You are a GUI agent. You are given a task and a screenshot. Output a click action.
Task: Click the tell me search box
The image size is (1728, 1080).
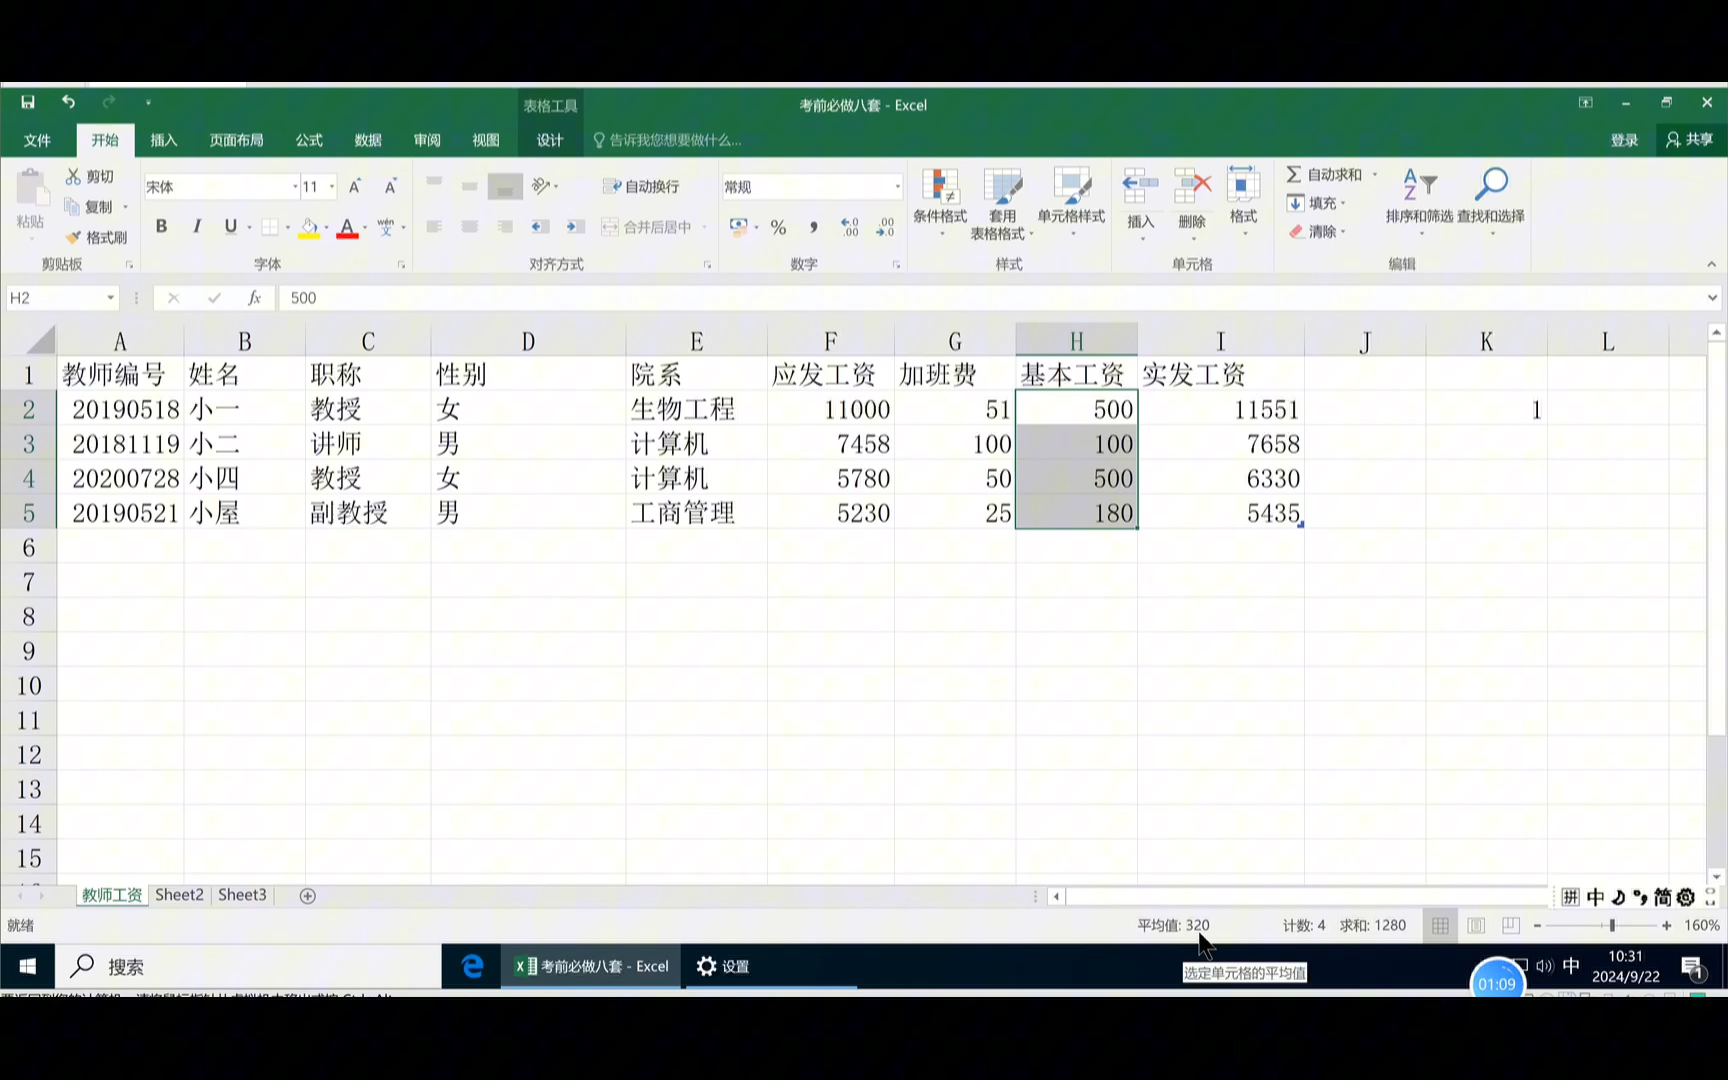670,140
